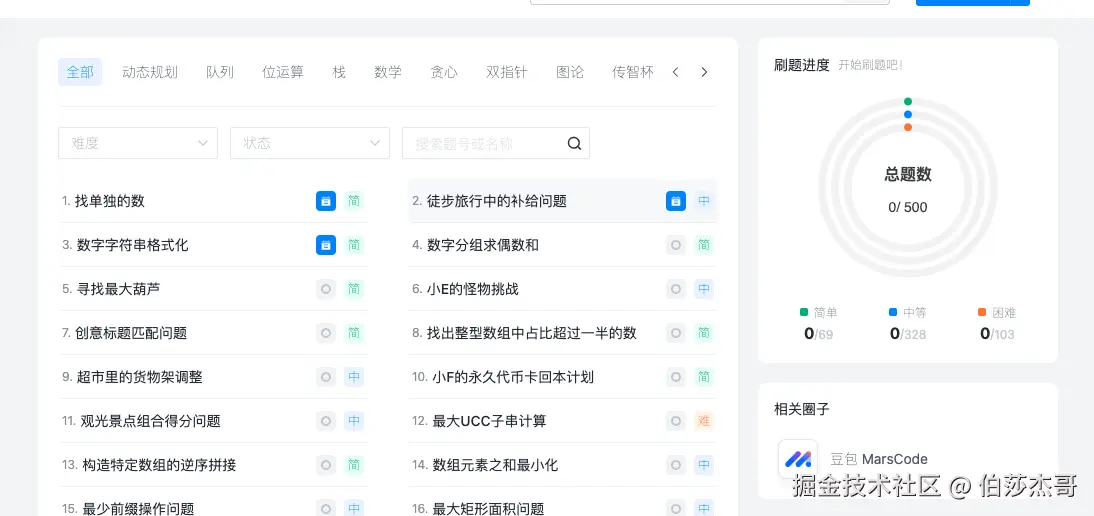Screen dimensions: 1094x516
Task: Select the 动态规划 category tab
Action: tap(150, 72)
